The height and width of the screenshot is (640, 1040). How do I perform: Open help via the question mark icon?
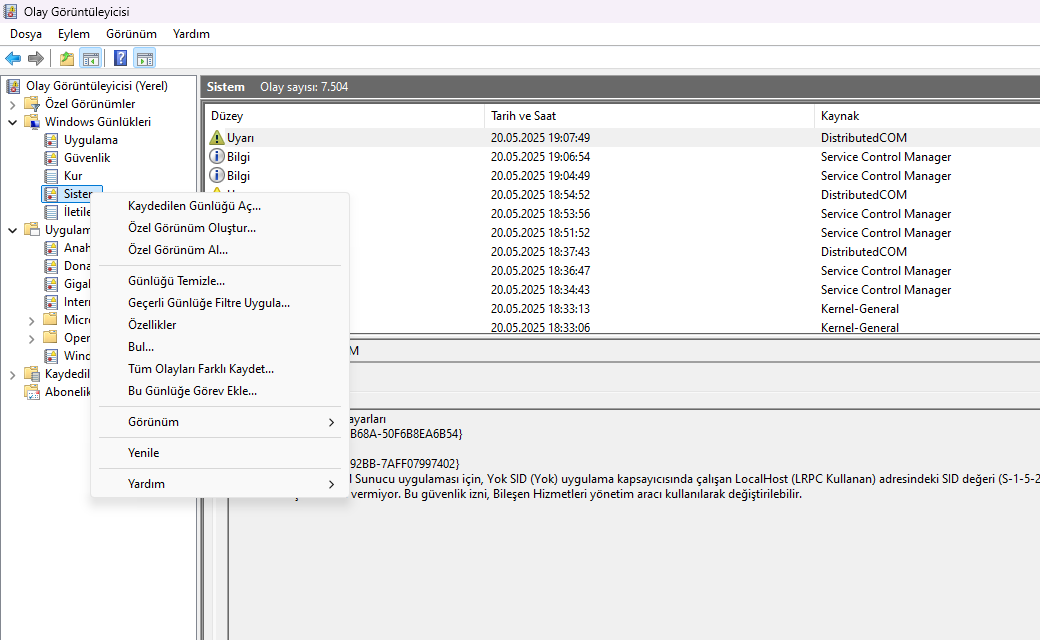[x=120, y=58]
